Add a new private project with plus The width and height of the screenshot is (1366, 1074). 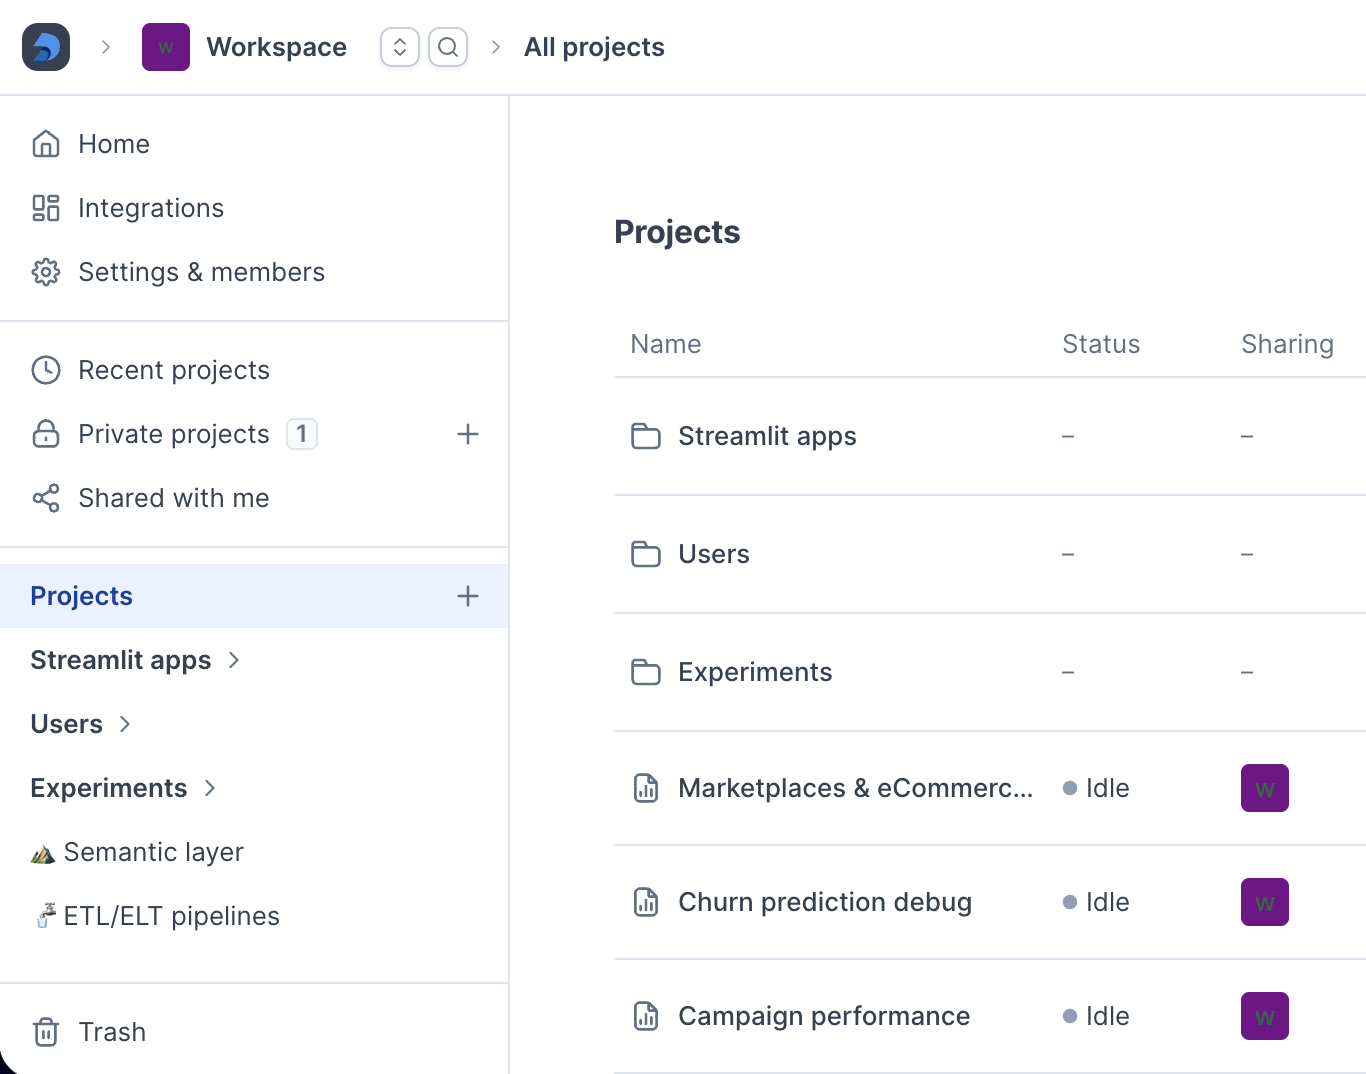click(x=468, y=434)
